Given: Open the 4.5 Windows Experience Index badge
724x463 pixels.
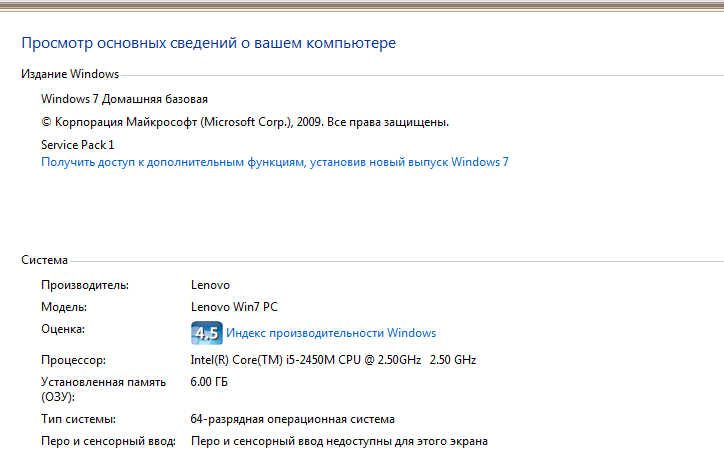Looking at the screenshot, I should click(206, 333).
